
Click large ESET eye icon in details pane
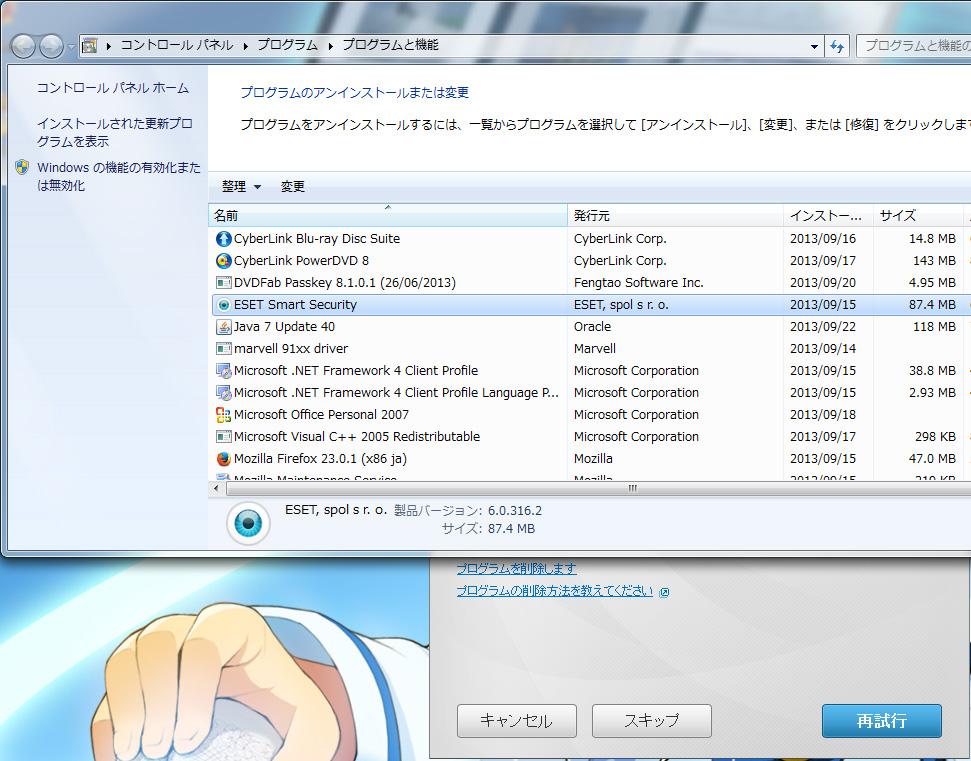click(x=248, y=523)
